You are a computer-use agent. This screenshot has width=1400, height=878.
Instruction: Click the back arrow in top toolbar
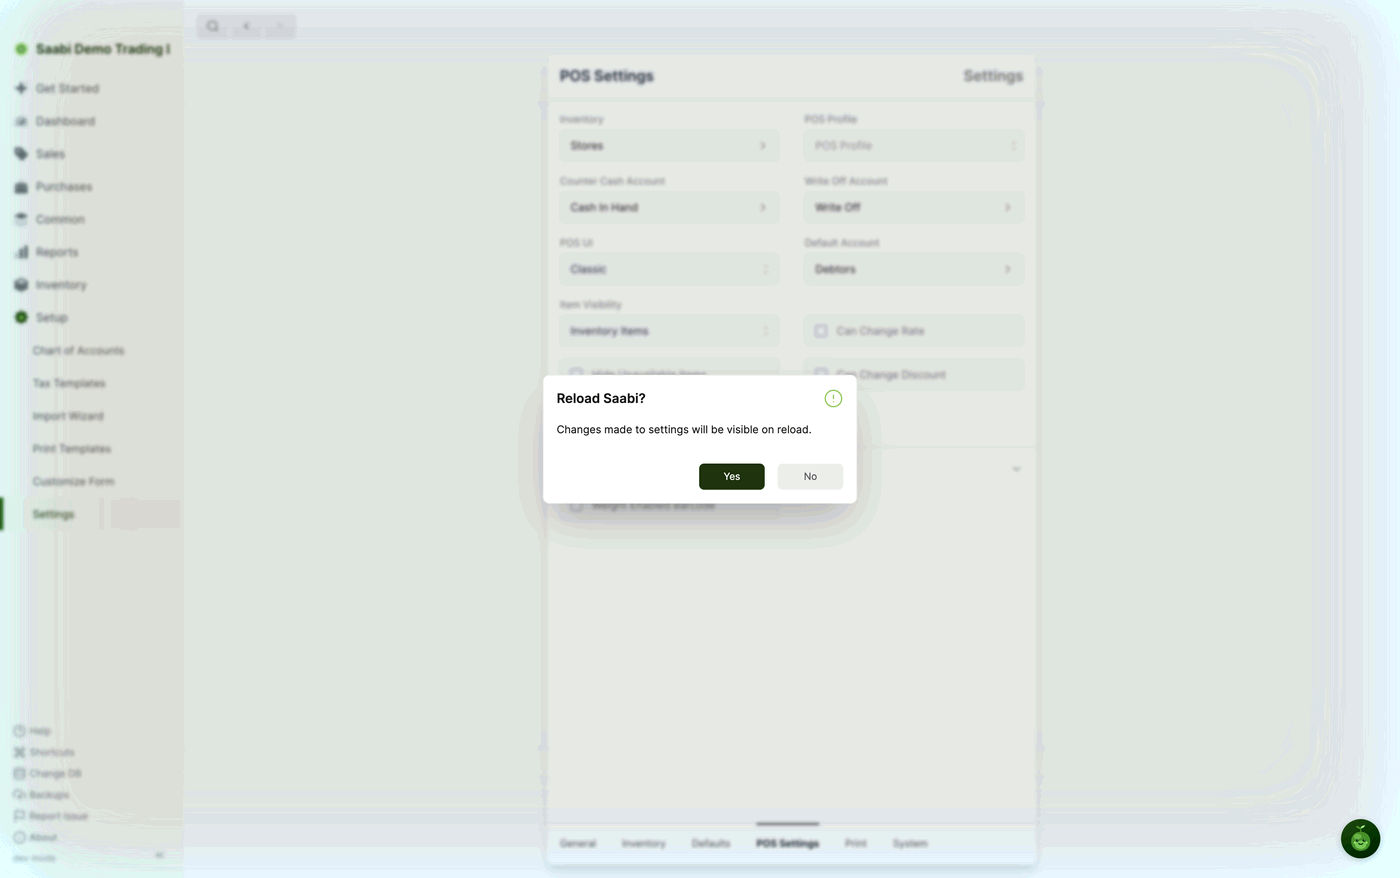tap(246, 26)
